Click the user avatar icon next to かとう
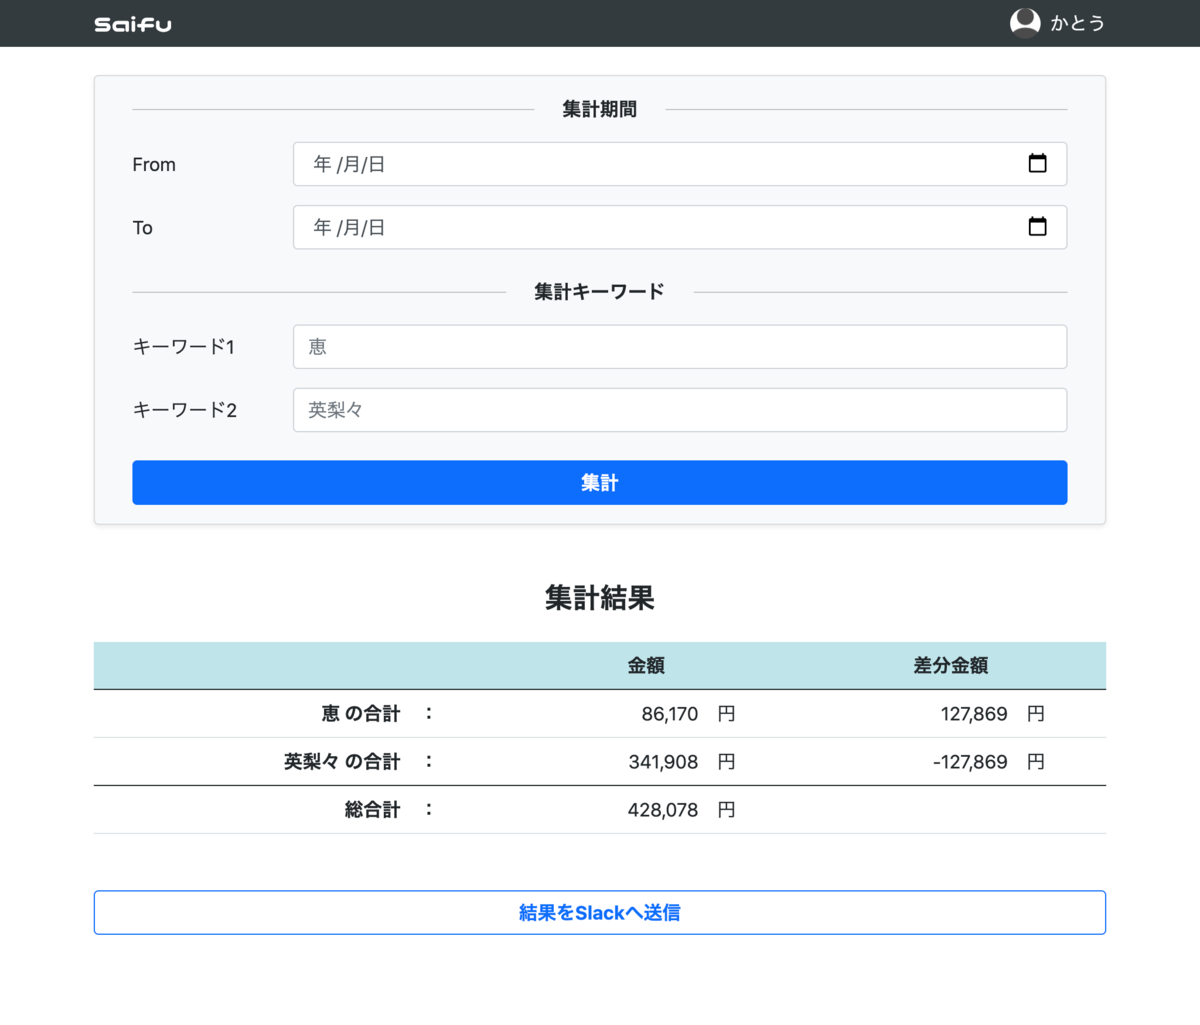 click(x=1025, y=22)
